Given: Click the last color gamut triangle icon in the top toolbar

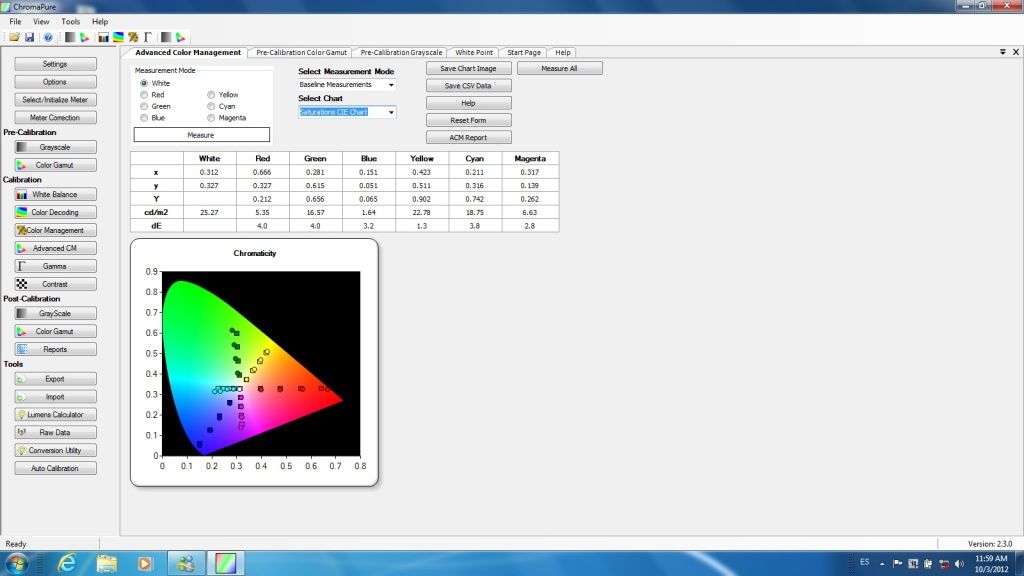Looking at the screenshot, I should [x=181, y=37].
